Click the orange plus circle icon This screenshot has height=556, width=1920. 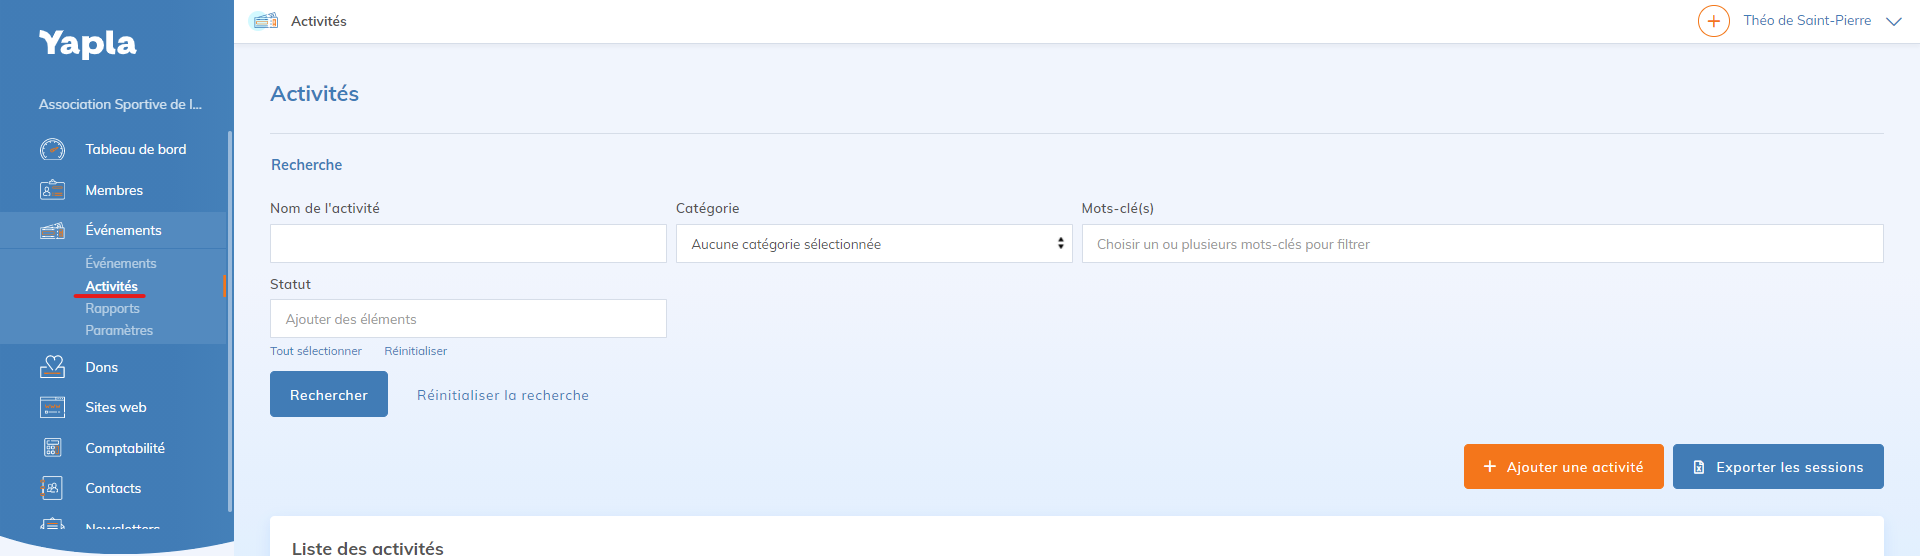click(1713, 21)
